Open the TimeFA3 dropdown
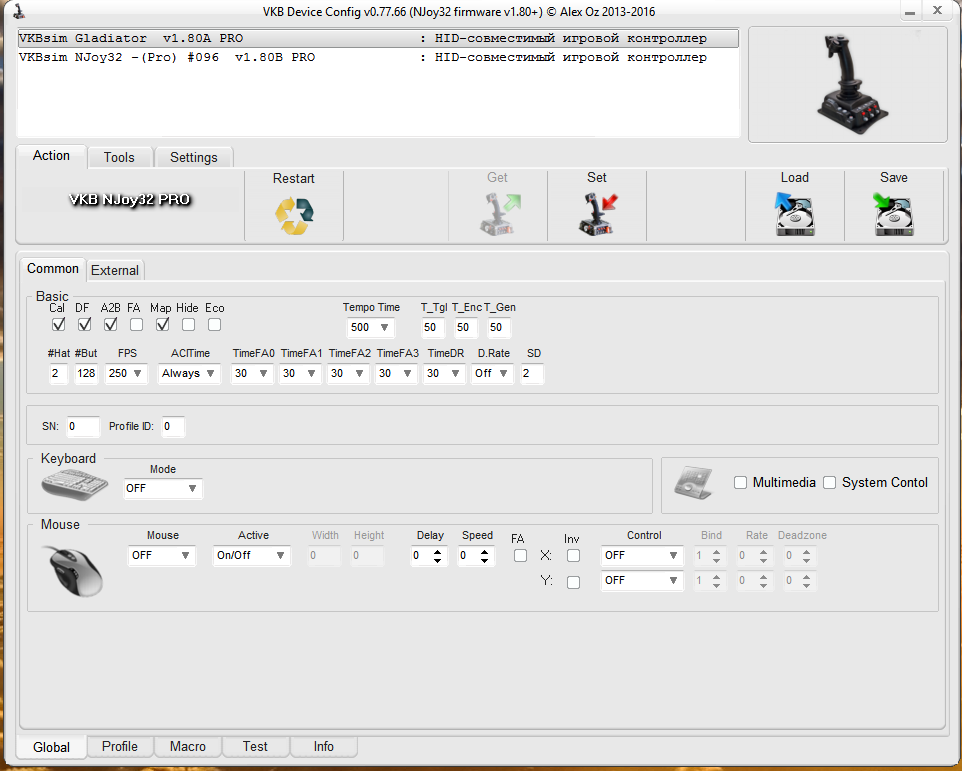 [x=396, y=373]
